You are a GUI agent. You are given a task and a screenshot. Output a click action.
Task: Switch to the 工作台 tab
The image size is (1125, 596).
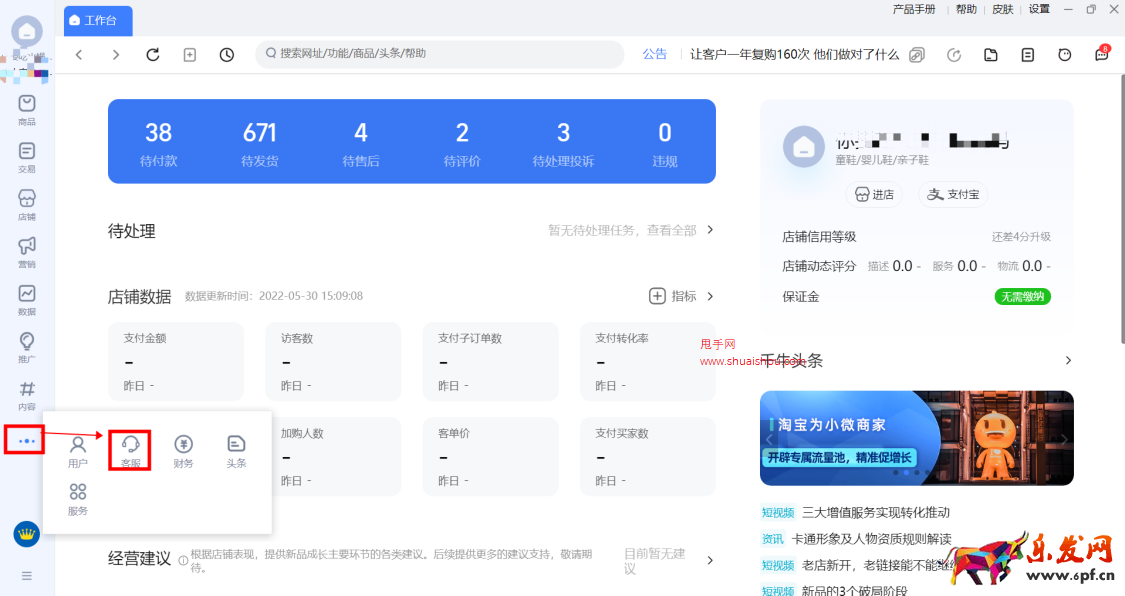97,20
